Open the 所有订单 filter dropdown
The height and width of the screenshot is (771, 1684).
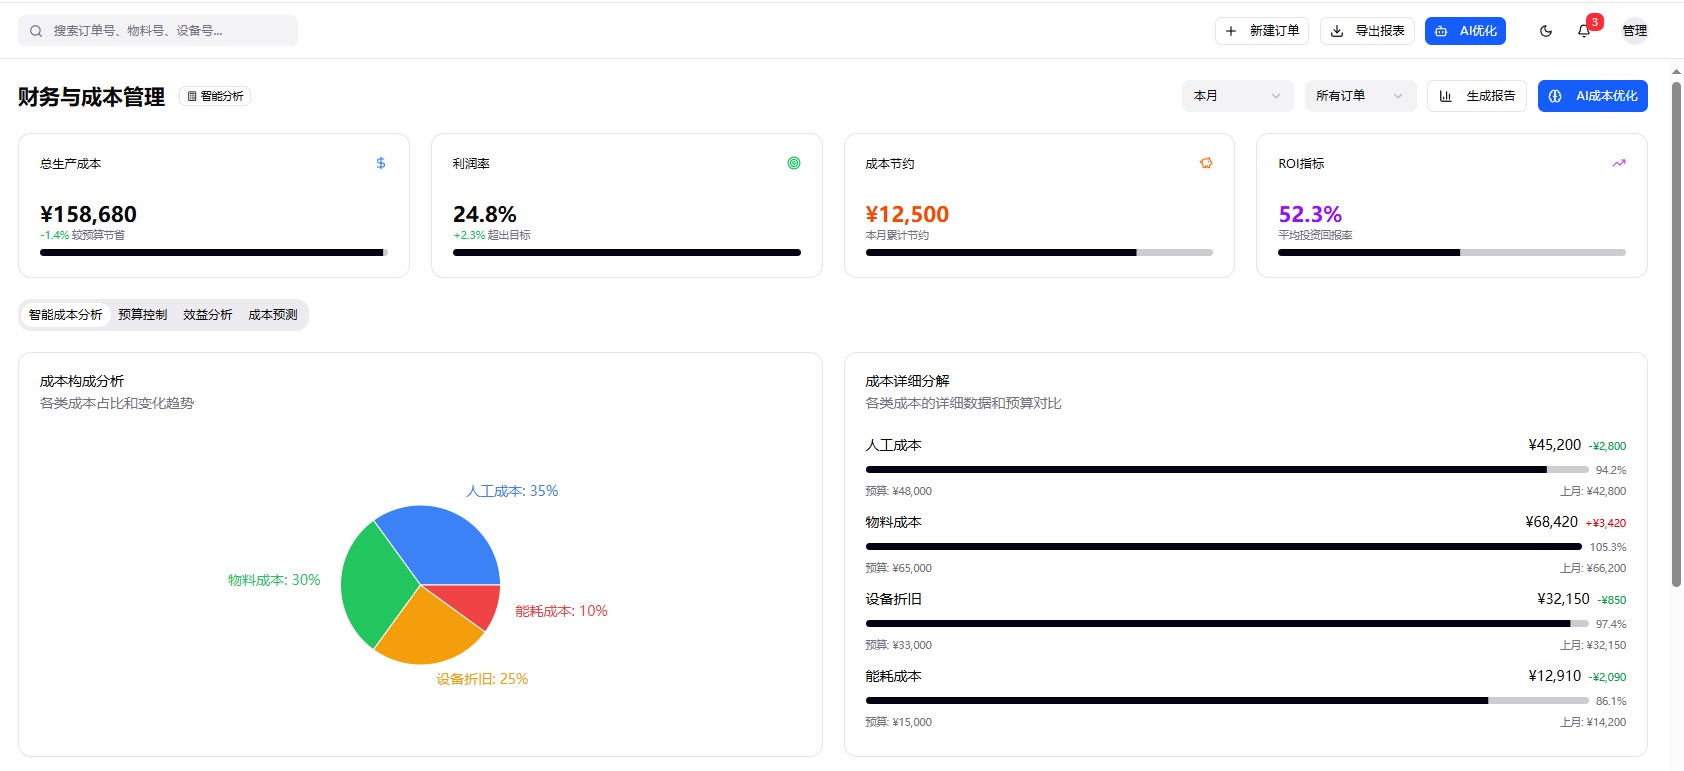coord(1360,96)
